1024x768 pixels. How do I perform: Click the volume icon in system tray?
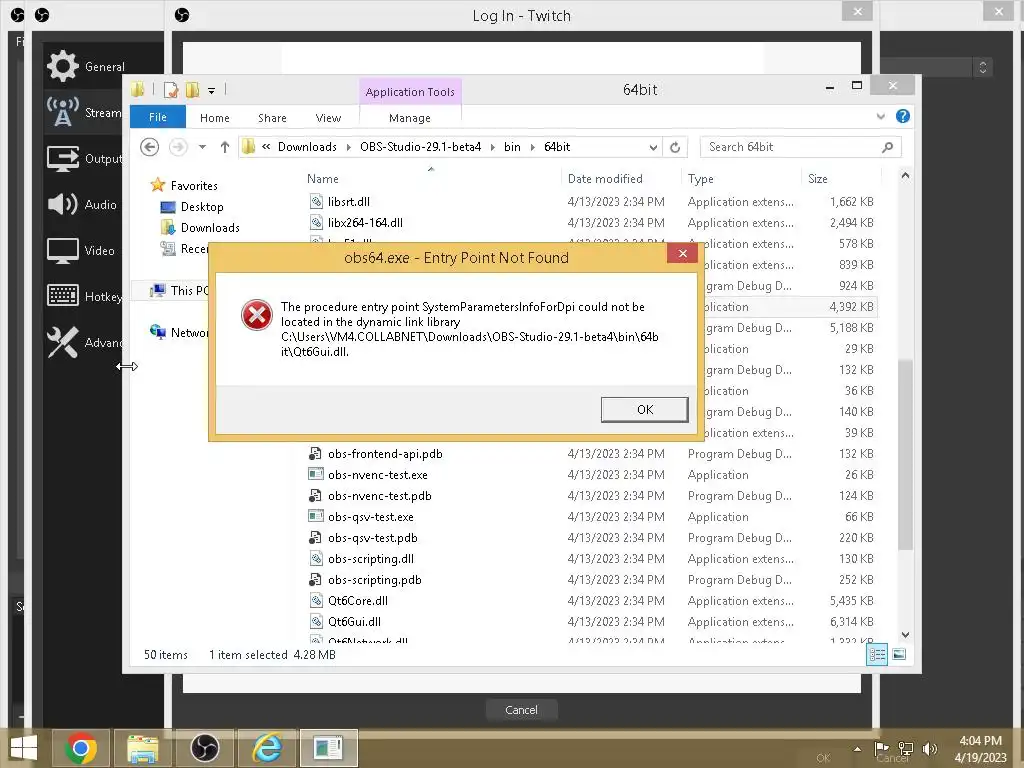click(930, 749)
